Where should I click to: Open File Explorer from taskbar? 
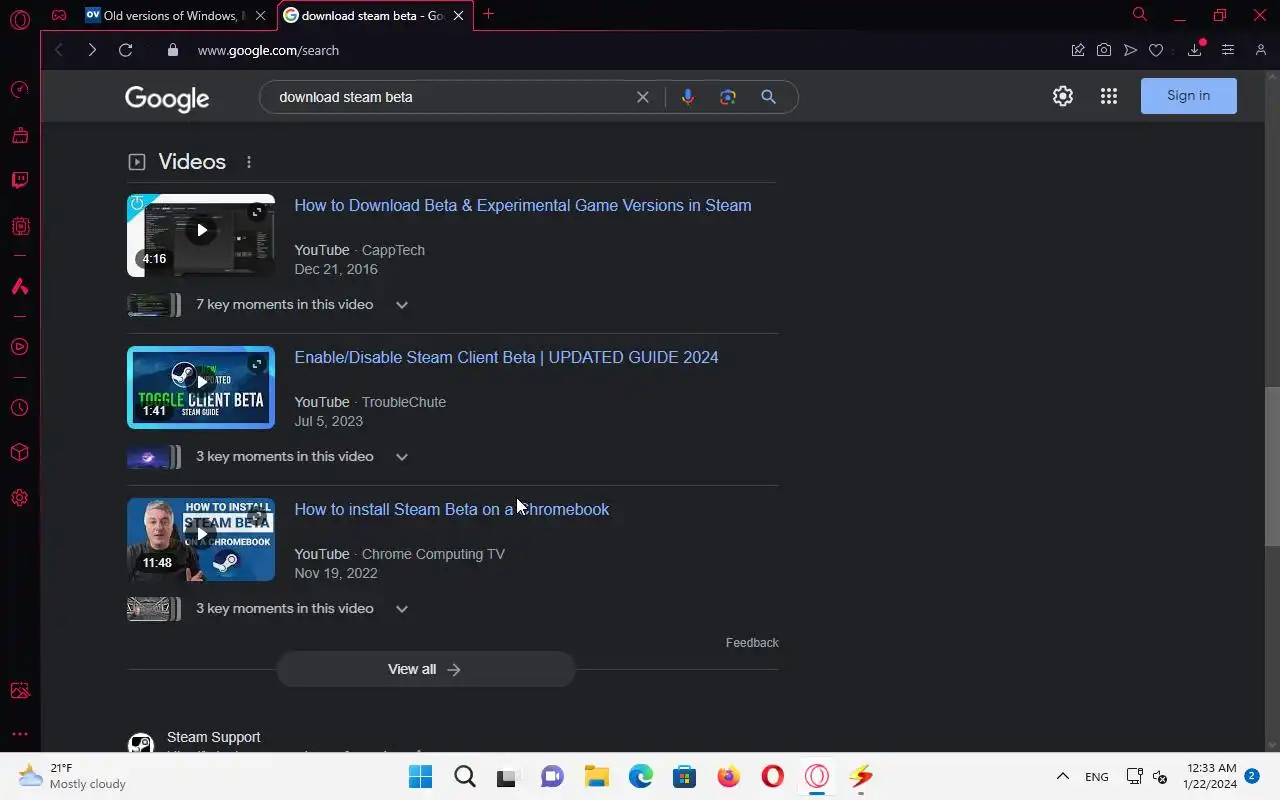(597, 776)
